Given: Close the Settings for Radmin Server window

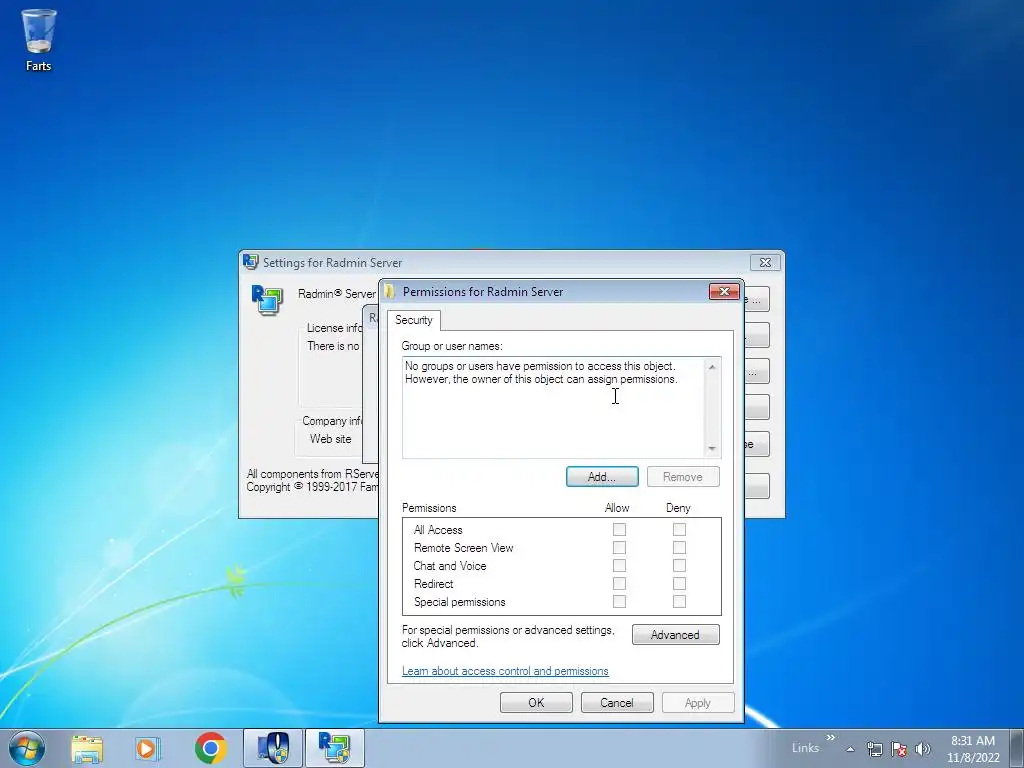Looking at the screenshot, I should pos(765,262).
